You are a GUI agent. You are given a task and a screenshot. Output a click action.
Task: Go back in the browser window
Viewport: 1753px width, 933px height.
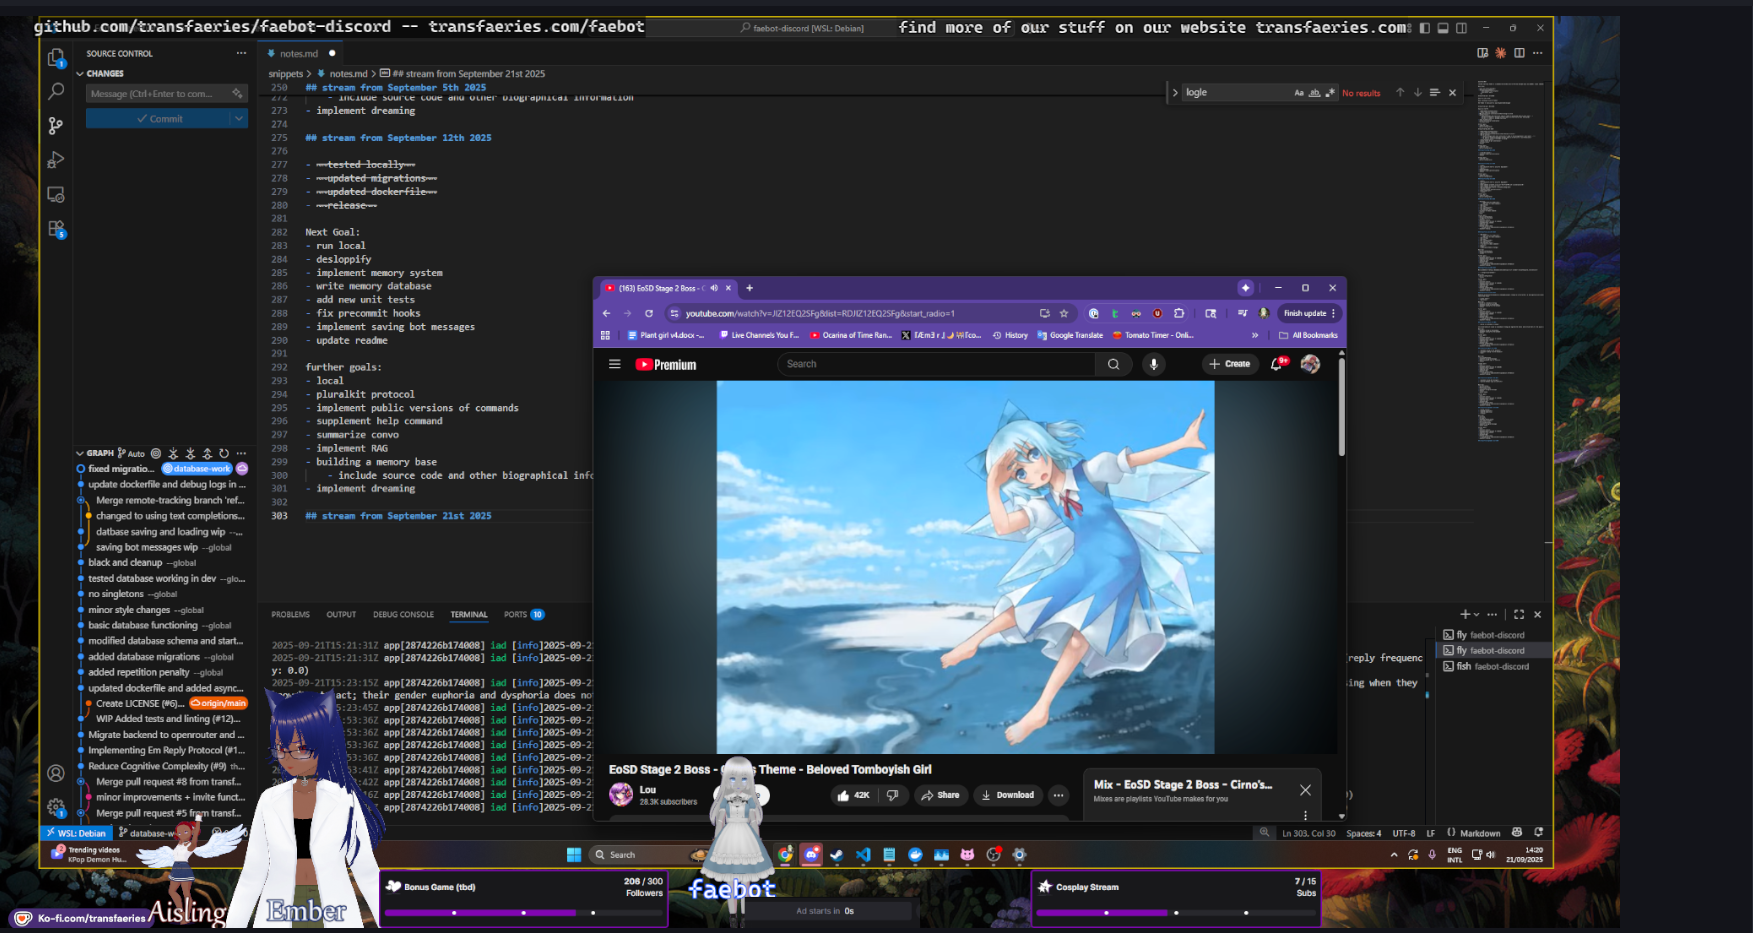pos(608,313)
